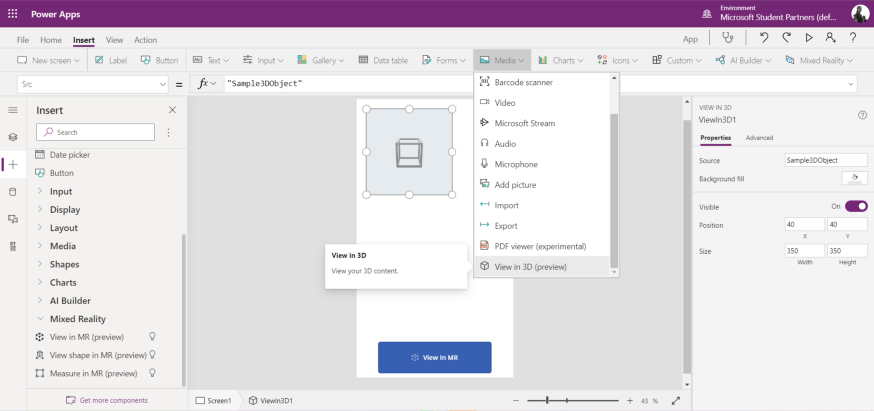Screen dimensions: 874x411
Task: Choose PDF viewer (experimental) menu item
Action: click(x=542, y=246)
